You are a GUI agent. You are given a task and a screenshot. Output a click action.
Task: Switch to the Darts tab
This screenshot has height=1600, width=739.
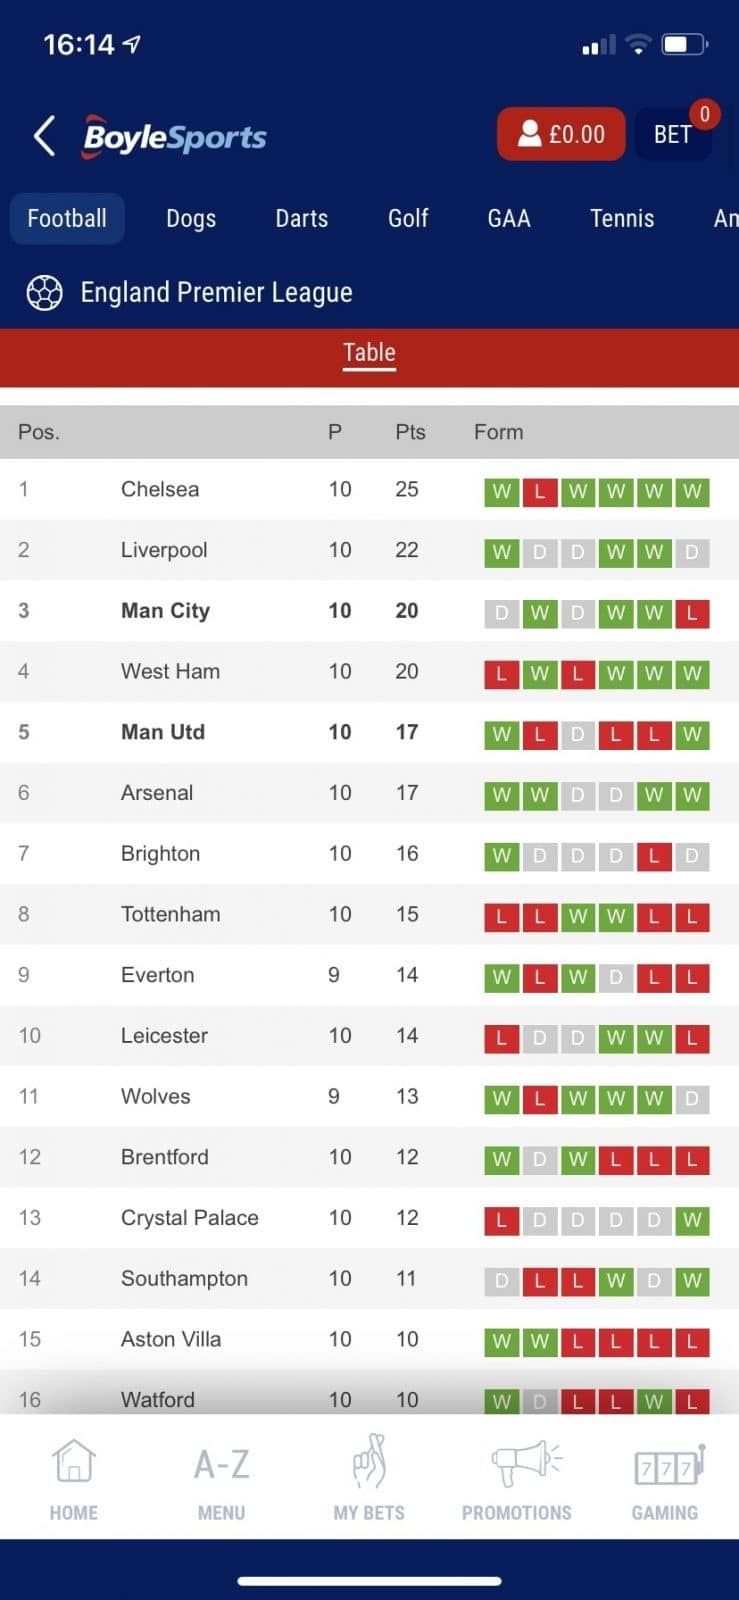click(302, 218)
